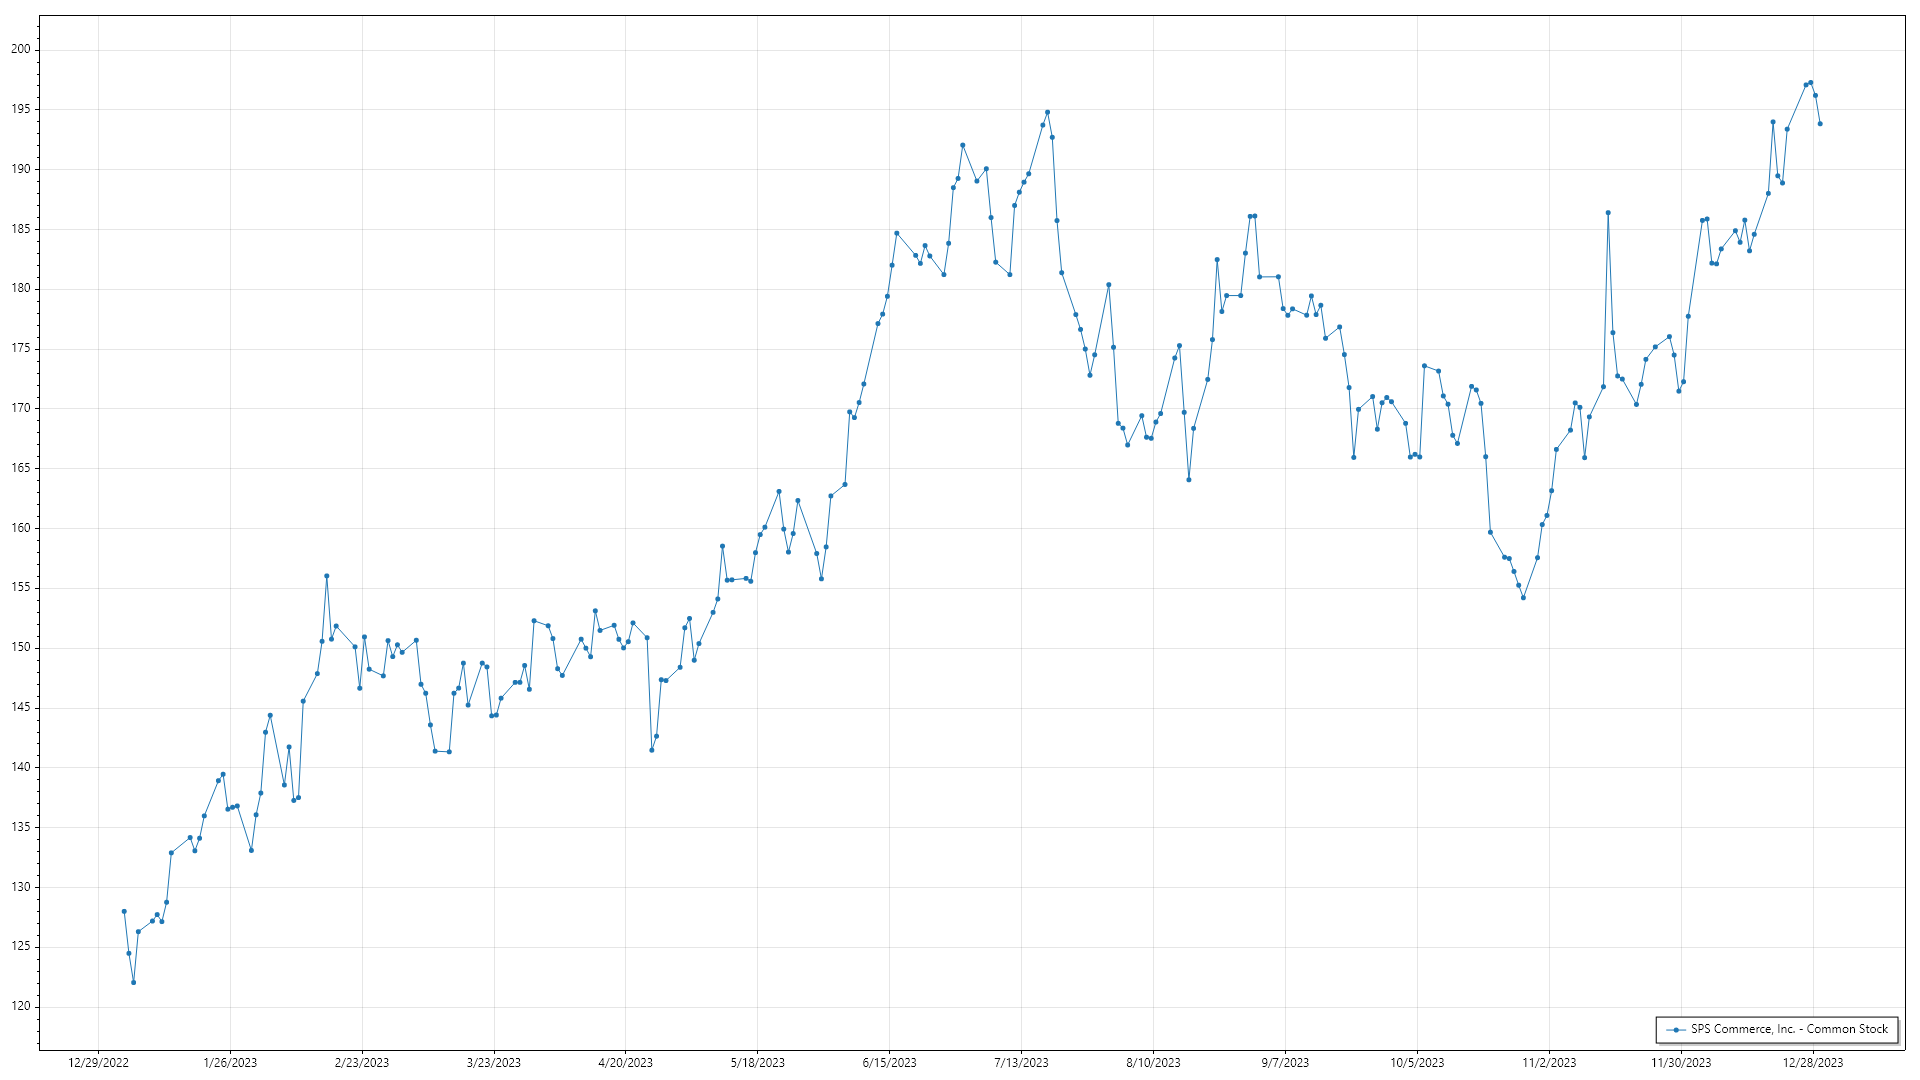Click the SPS Commerce legend label

1789,1029
